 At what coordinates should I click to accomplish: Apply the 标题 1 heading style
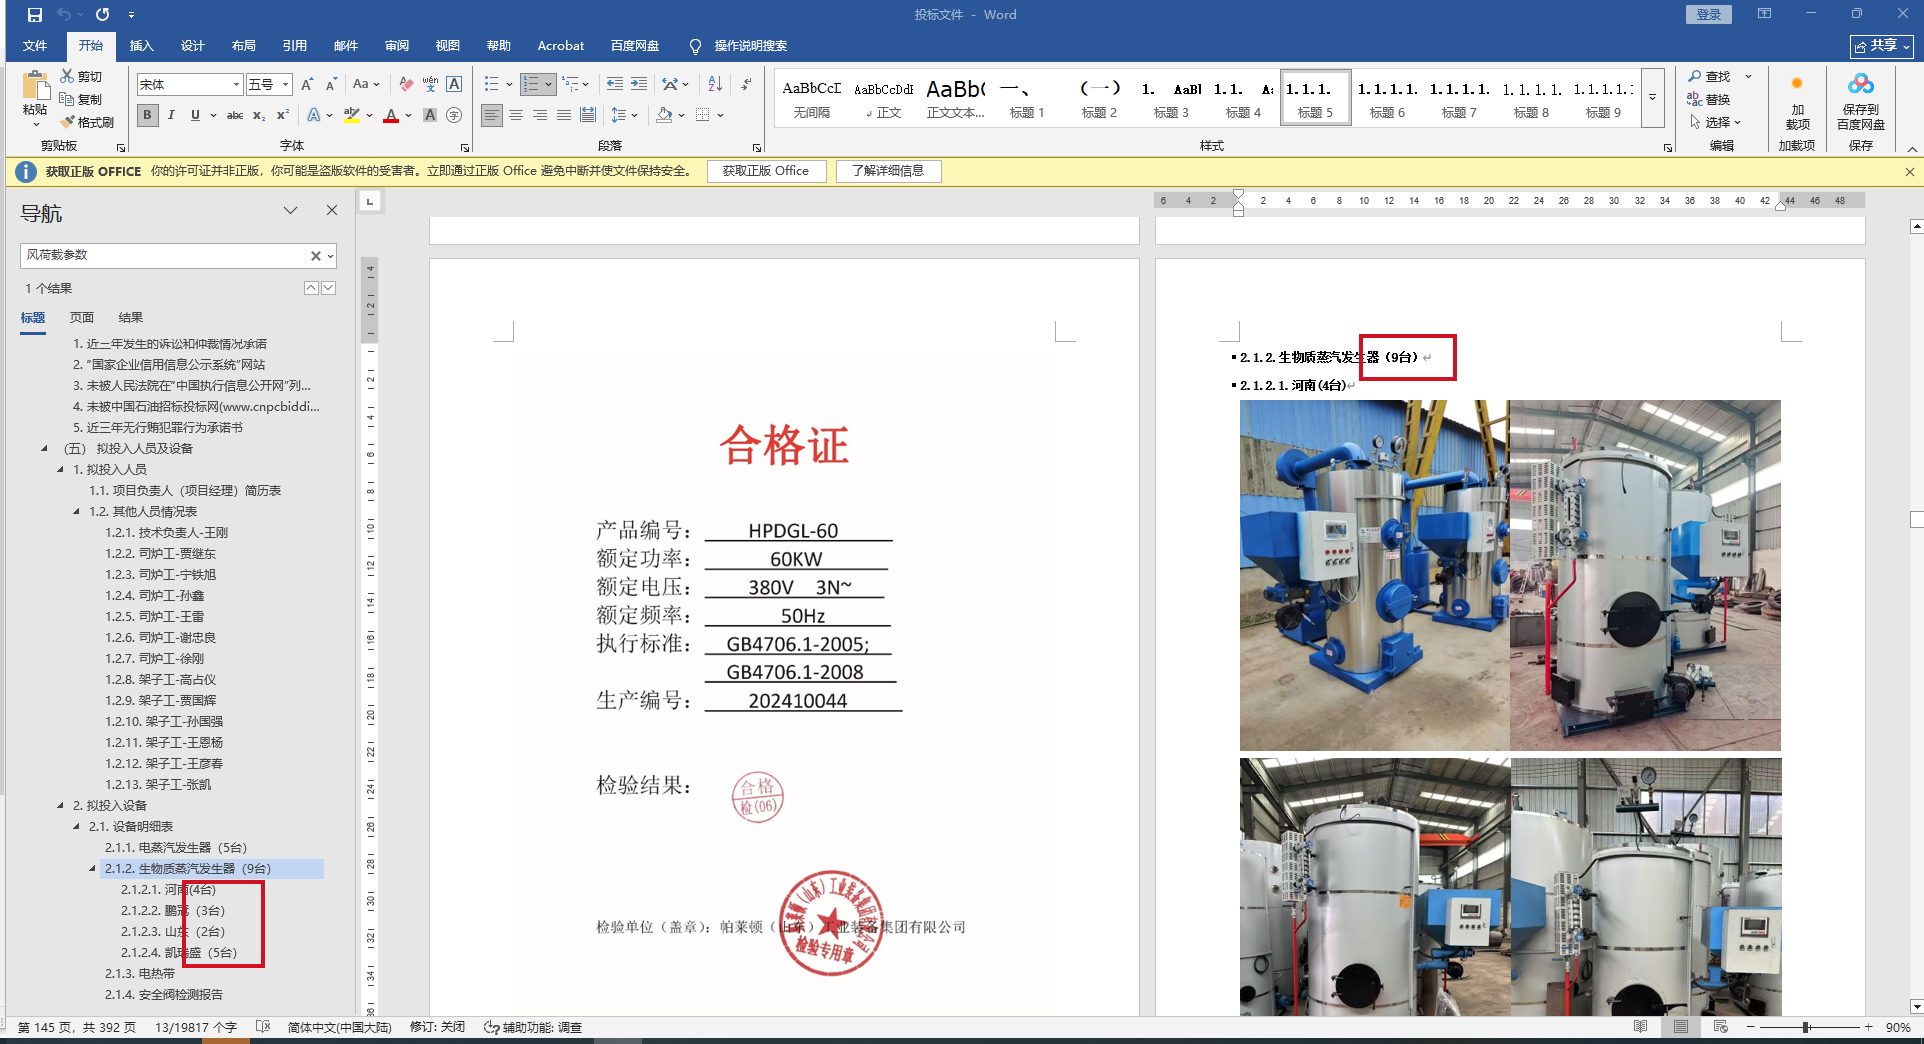coord(1026,98)
